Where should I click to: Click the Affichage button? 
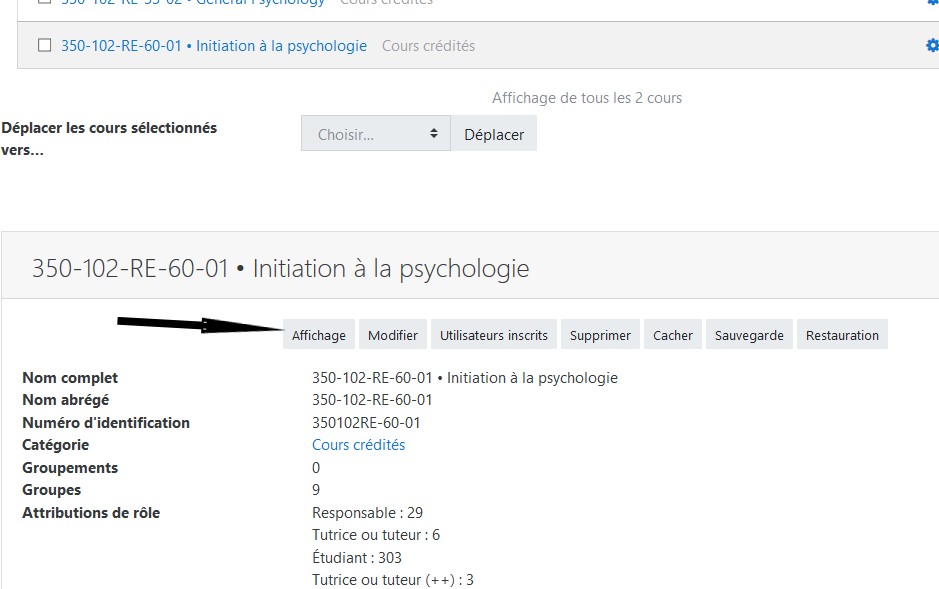pyautogui.click(x=318, y=335)
